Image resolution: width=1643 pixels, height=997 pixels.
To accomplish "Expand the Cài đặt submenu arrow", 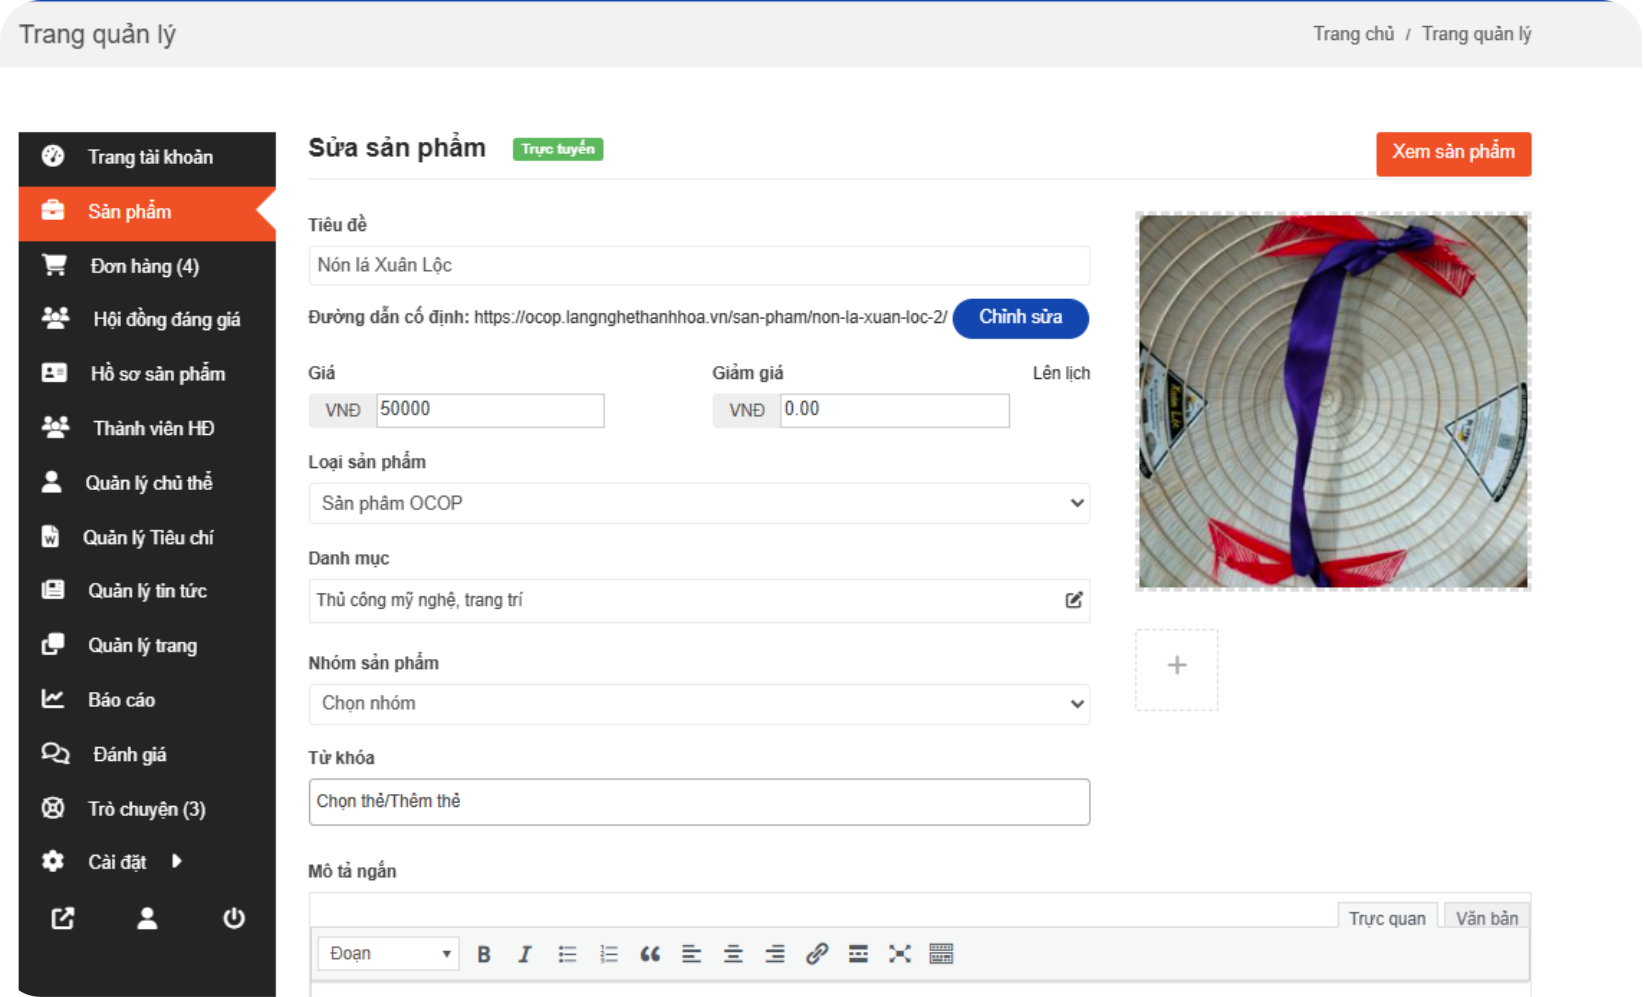I will 177,861.
